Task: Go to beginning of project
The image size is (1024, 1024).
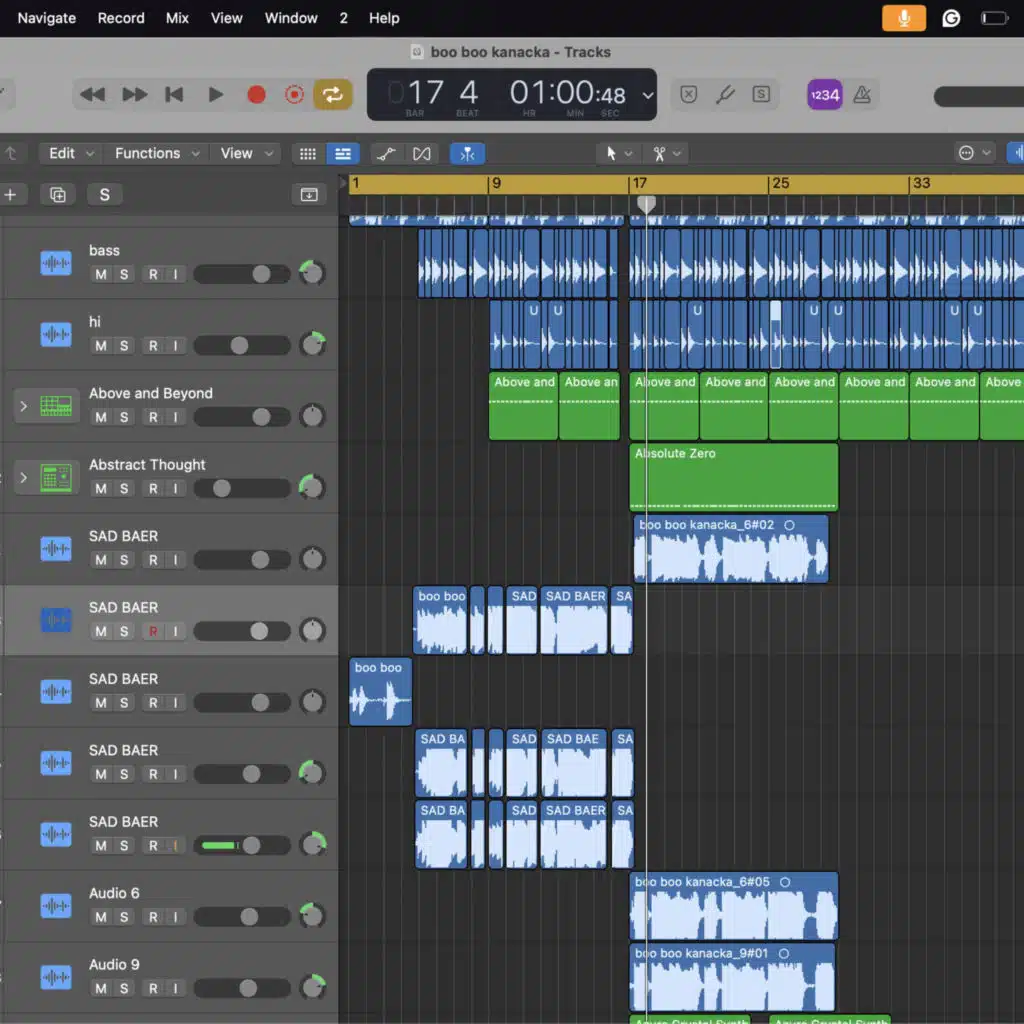Action: 174,95
